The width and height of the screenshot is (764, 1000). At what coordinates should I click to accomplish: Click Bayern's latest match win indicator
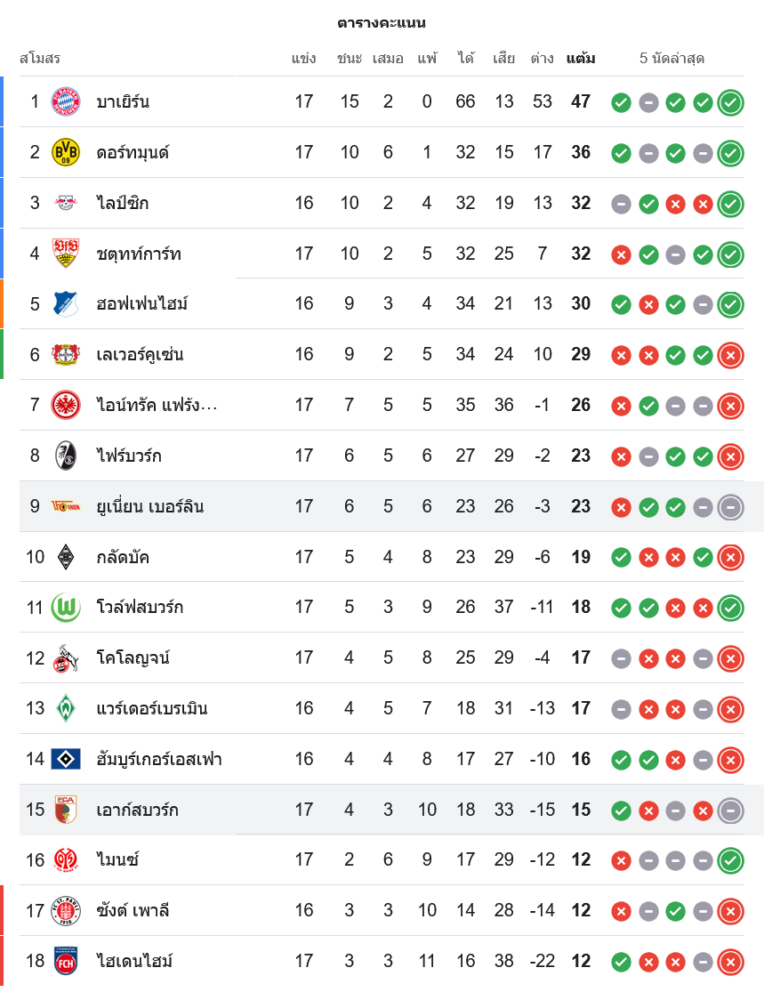pos(731,102)
